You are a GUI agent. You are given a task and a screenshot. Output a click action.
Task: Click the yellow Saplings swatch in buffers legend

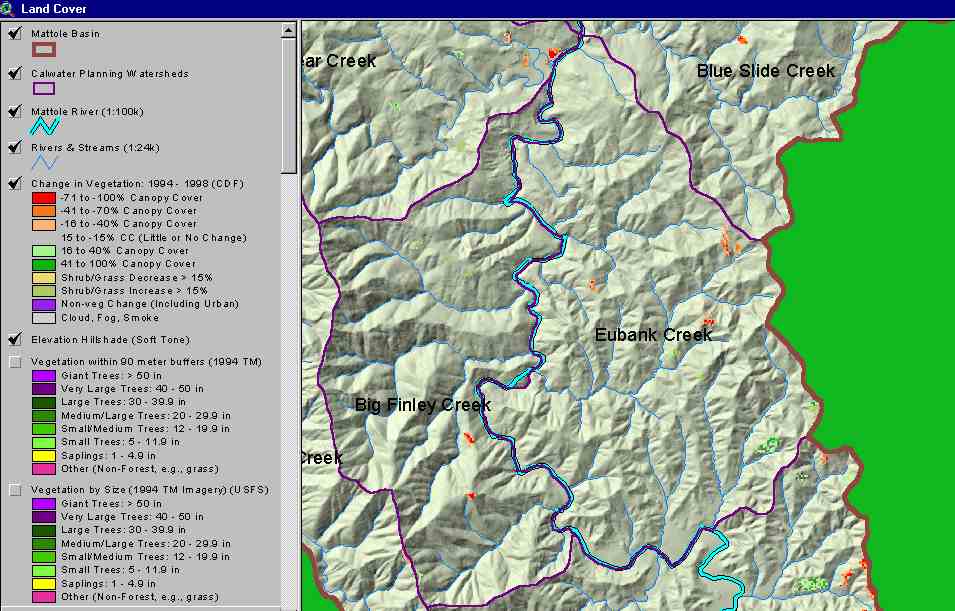pos(44,455)
